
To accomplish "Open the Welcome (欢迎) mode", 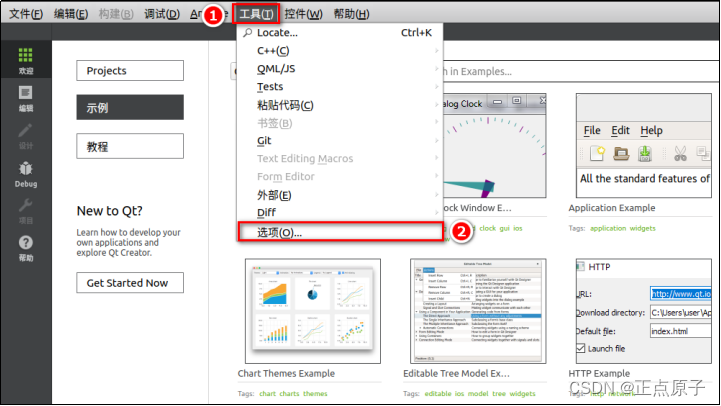I will pyautogui.click(x=26, y=61).
